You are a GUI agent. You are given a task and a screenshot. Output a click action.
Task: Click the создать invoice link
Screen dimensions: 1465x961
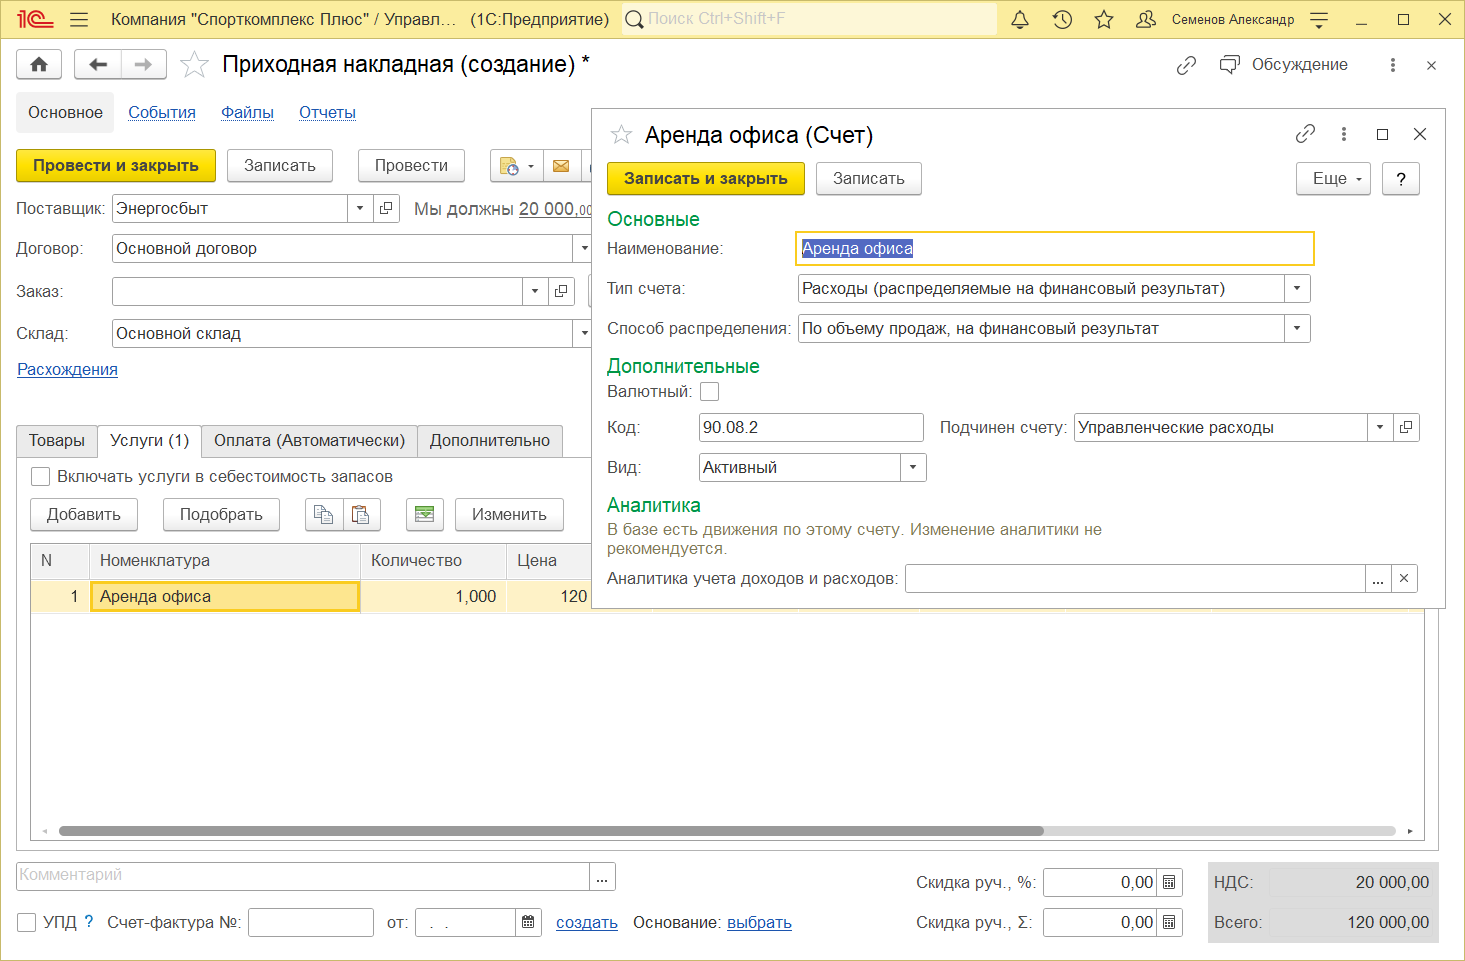pos(587,923)
